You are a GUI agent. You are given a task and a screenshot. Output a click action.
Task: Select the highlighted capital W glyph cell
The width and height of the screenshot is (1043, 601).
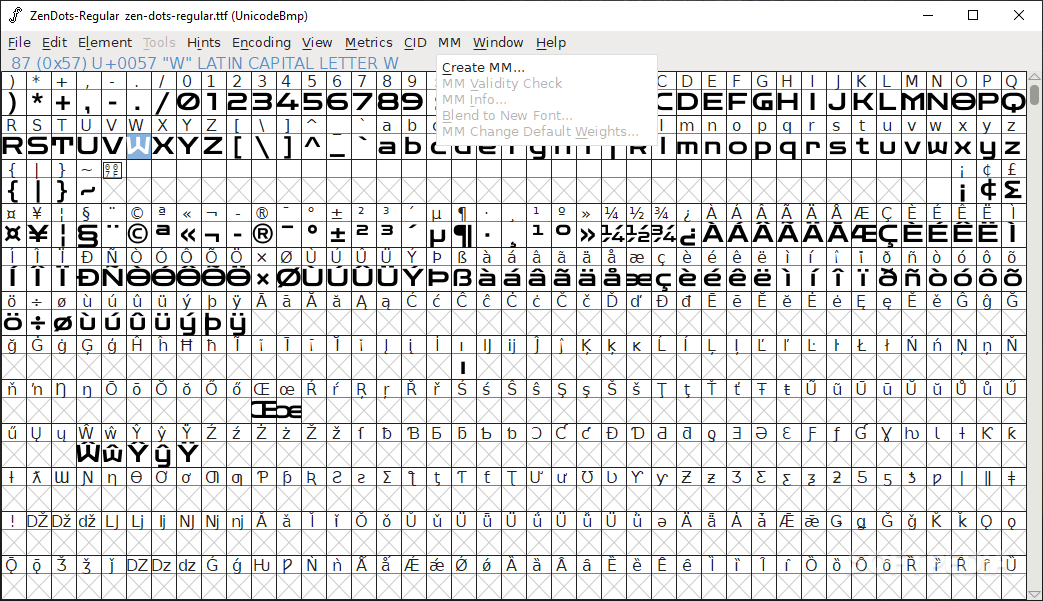(137, 146)
